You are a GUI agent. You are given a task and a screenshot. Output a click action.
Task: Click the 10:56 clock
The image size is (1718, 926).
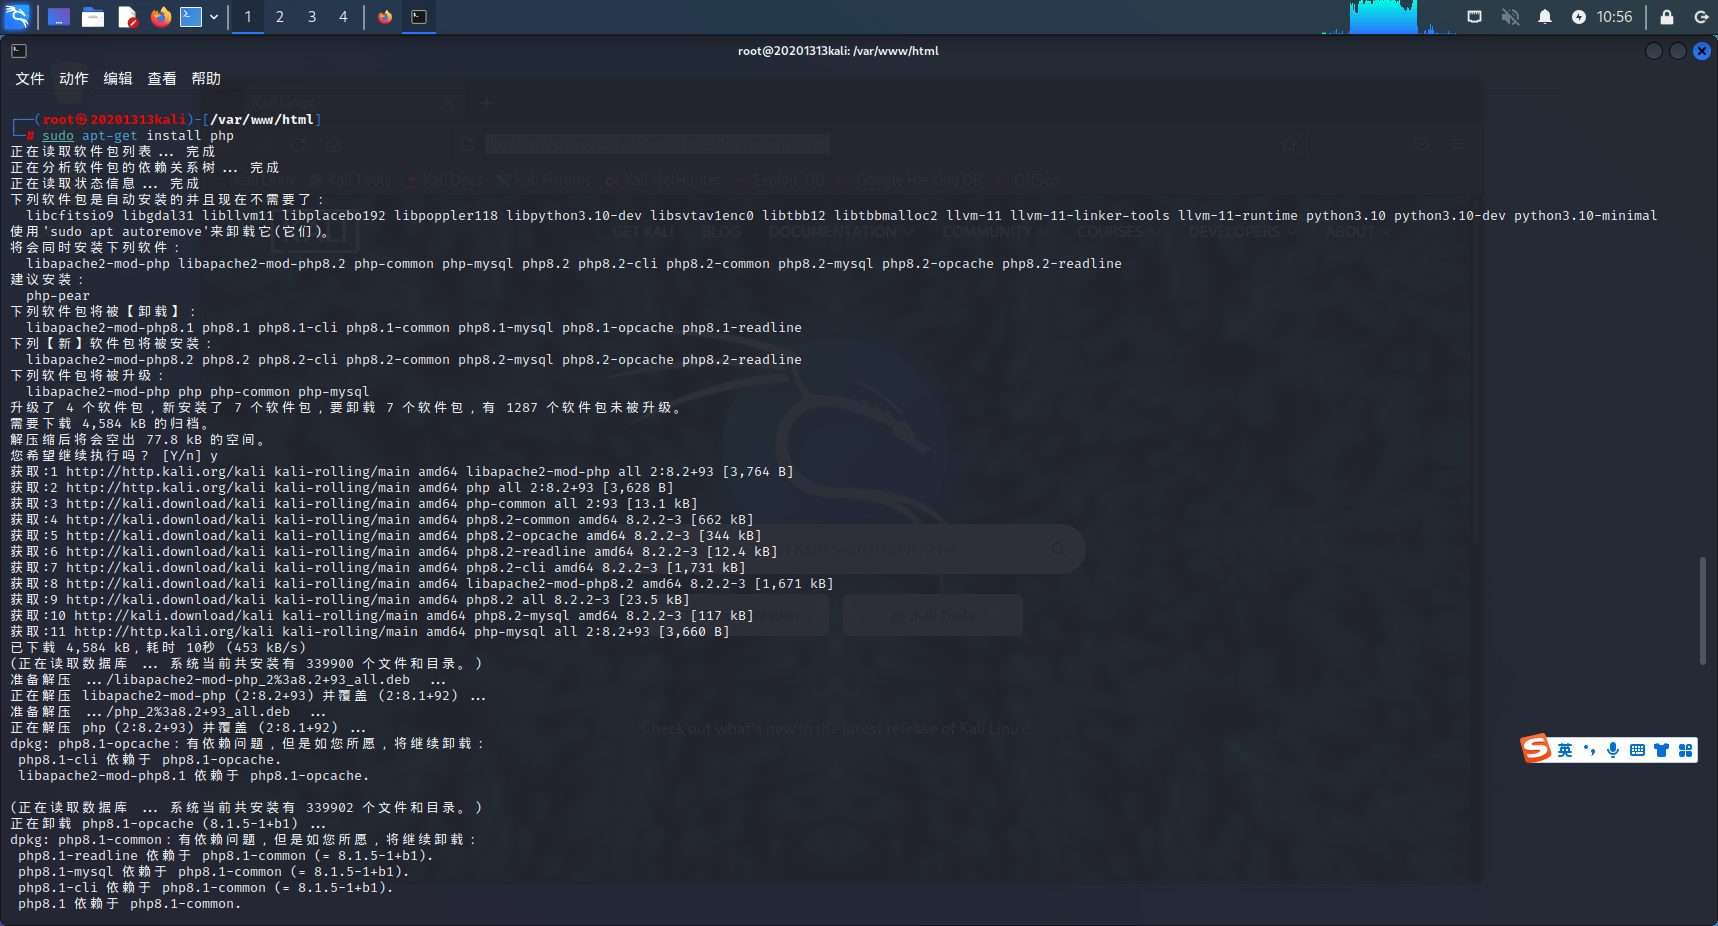[1614, 17]
